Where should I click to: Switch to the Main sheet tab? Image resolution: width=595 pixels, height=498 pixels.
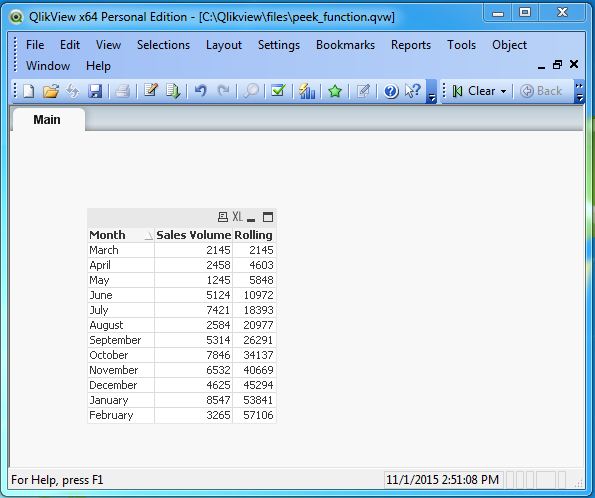[47, 120]
